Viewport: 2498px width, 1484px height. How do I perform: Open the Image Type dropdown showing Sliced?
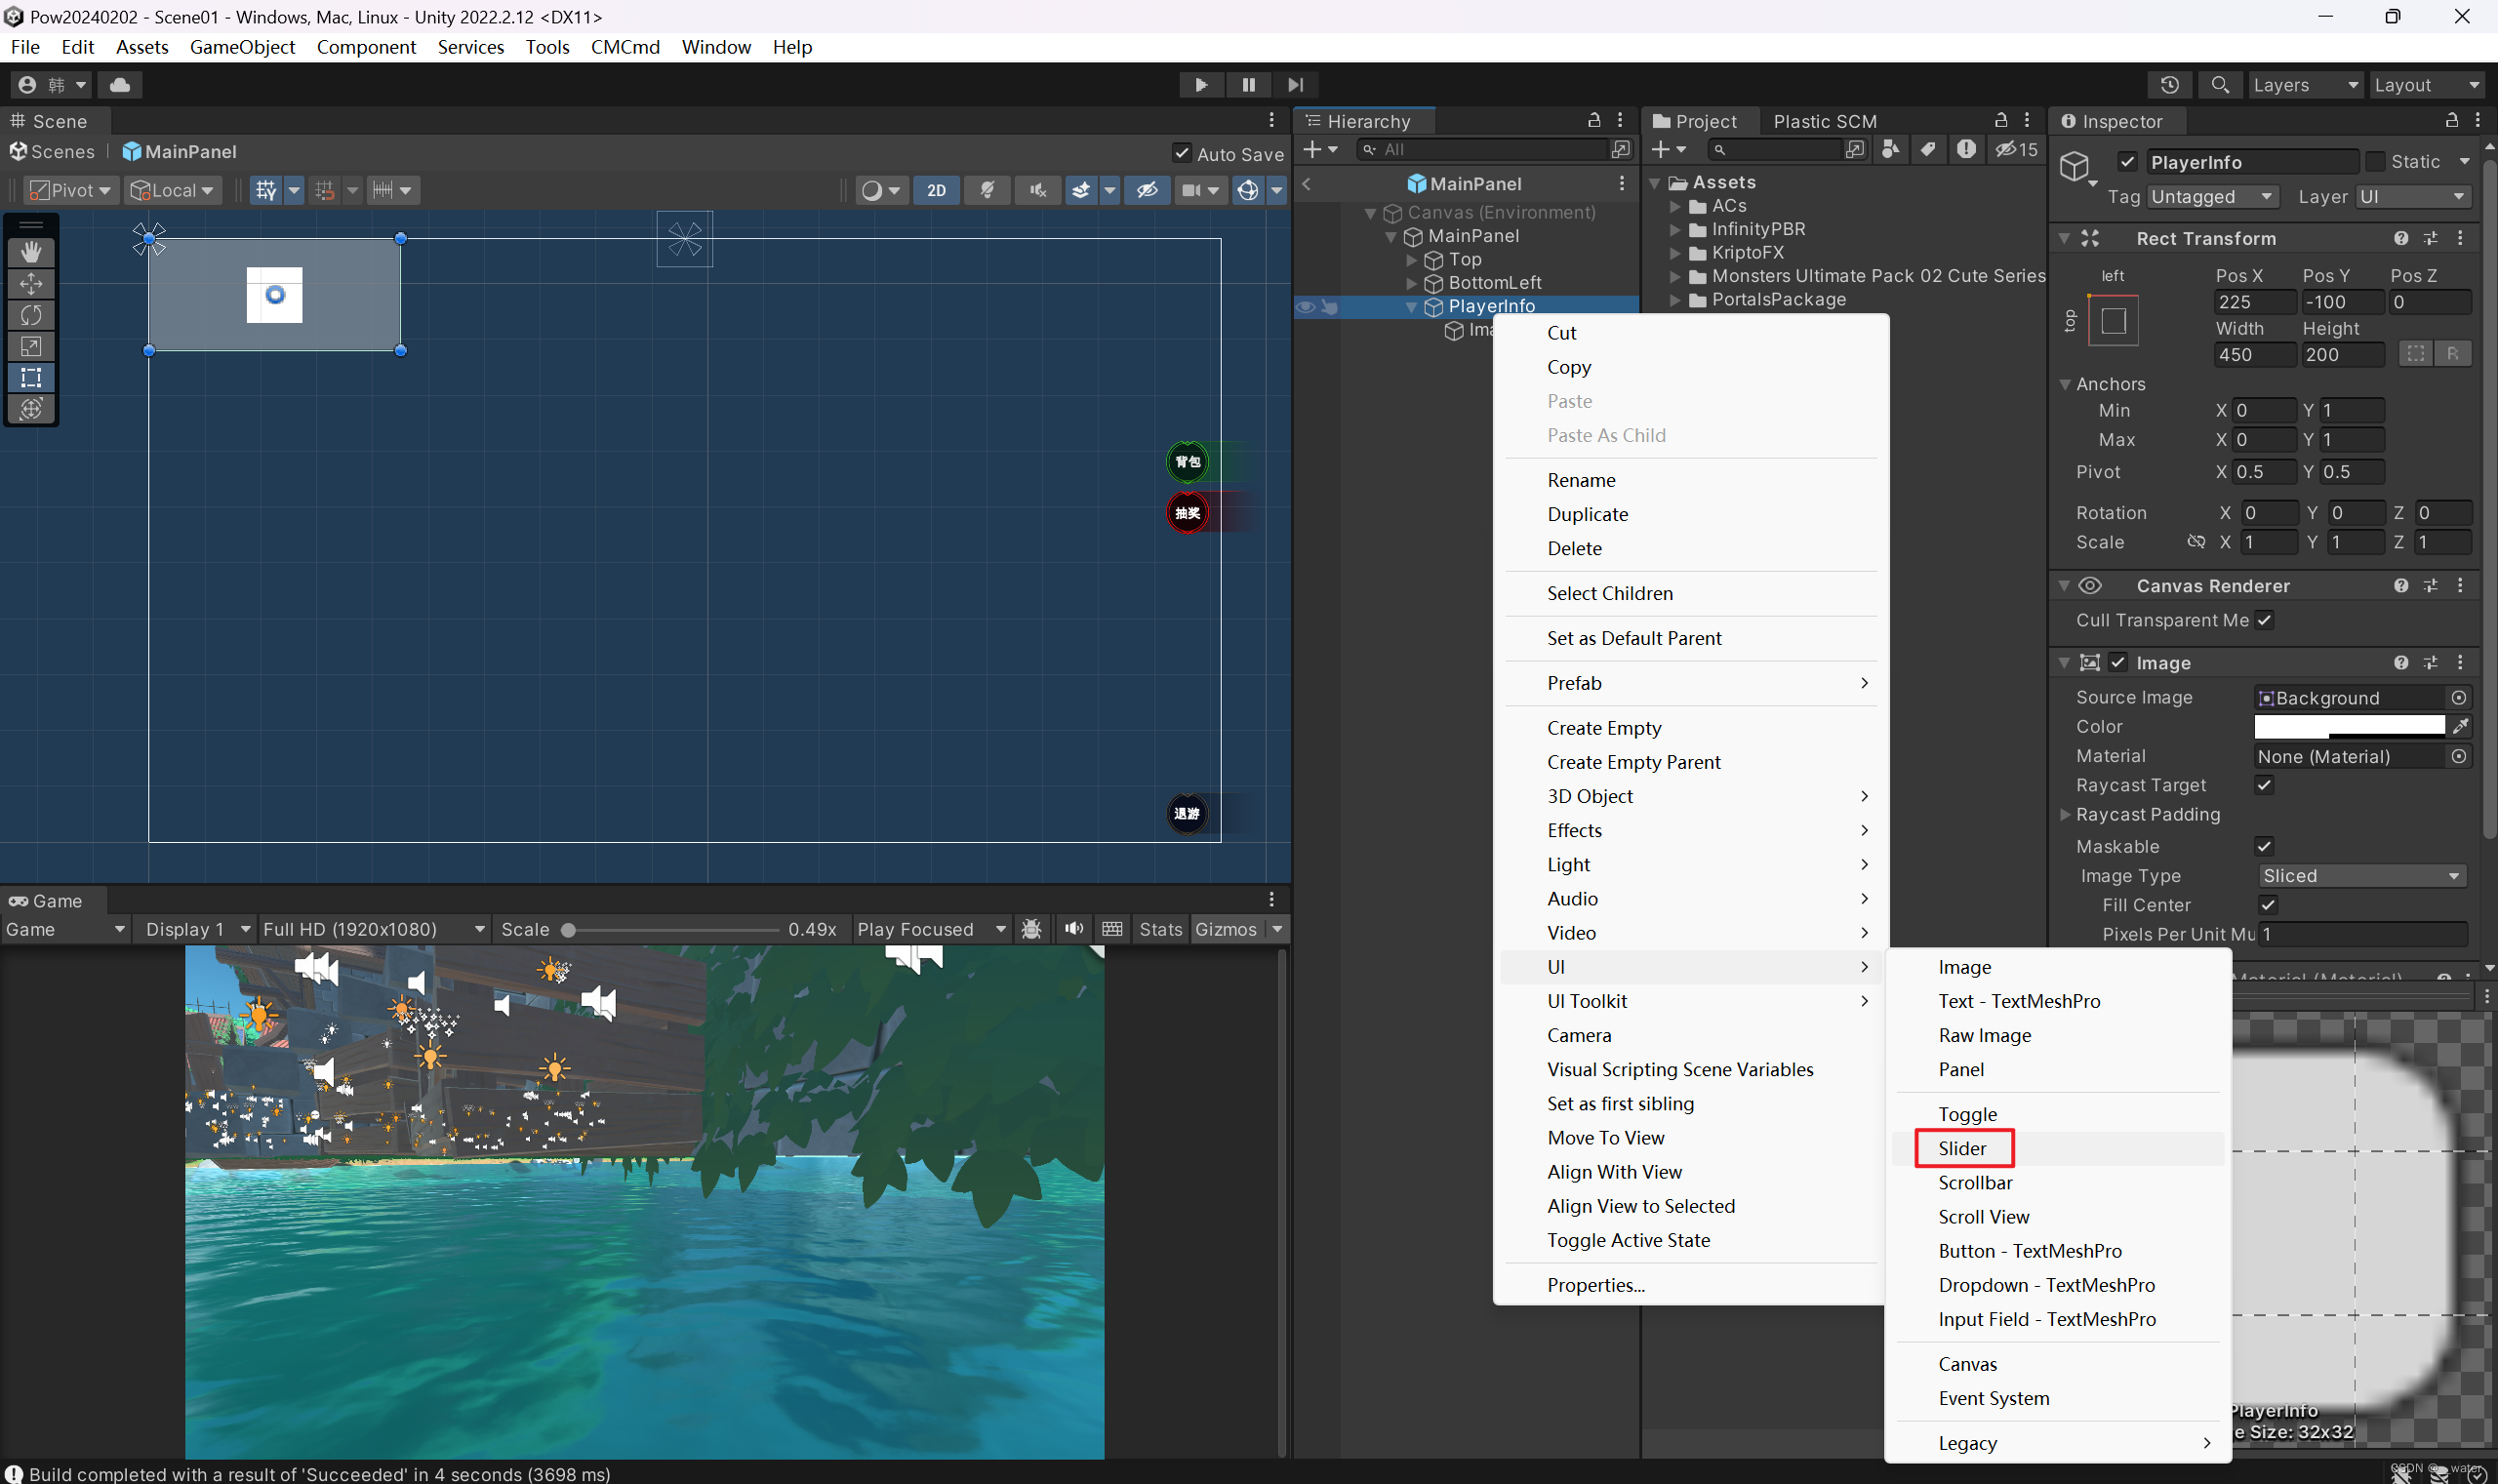pos(2360,875)
